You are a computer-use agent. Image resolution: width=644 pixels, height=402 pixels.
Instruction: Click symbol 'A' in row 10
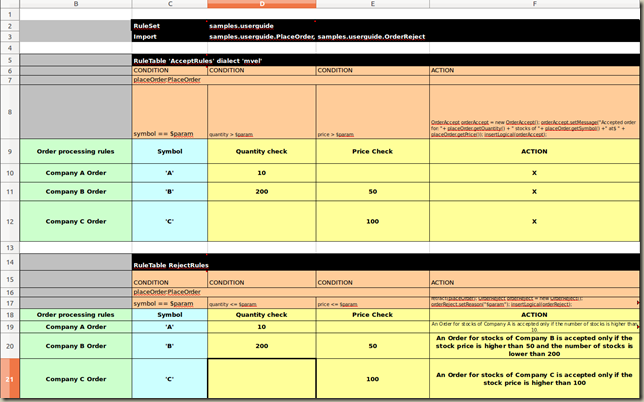(170, 173)
